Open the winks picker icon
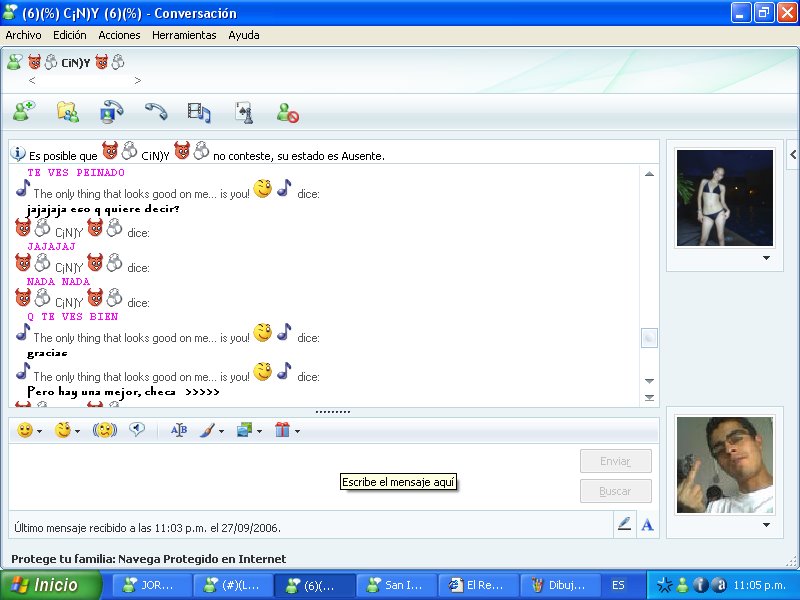This screenshot has width=800, height=600. point(63,431)
